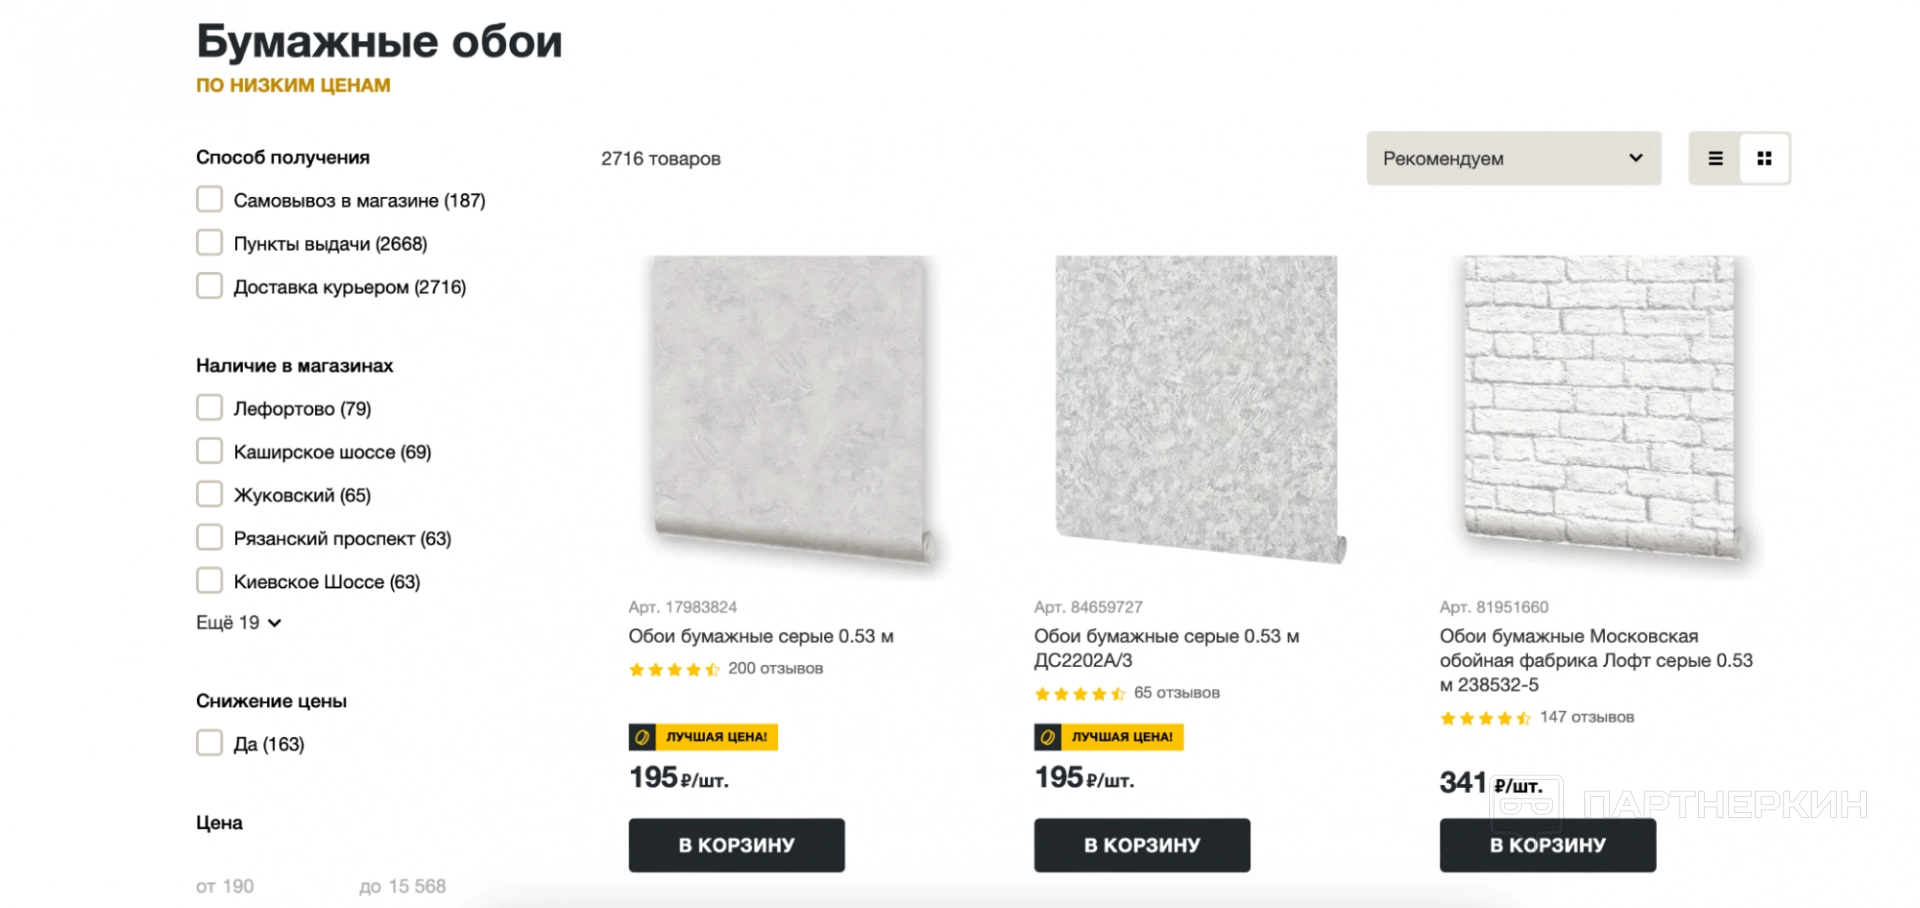Switch to grid view layout
The height and width of the screenshot is (908, 1920).
coord(1764,158)
